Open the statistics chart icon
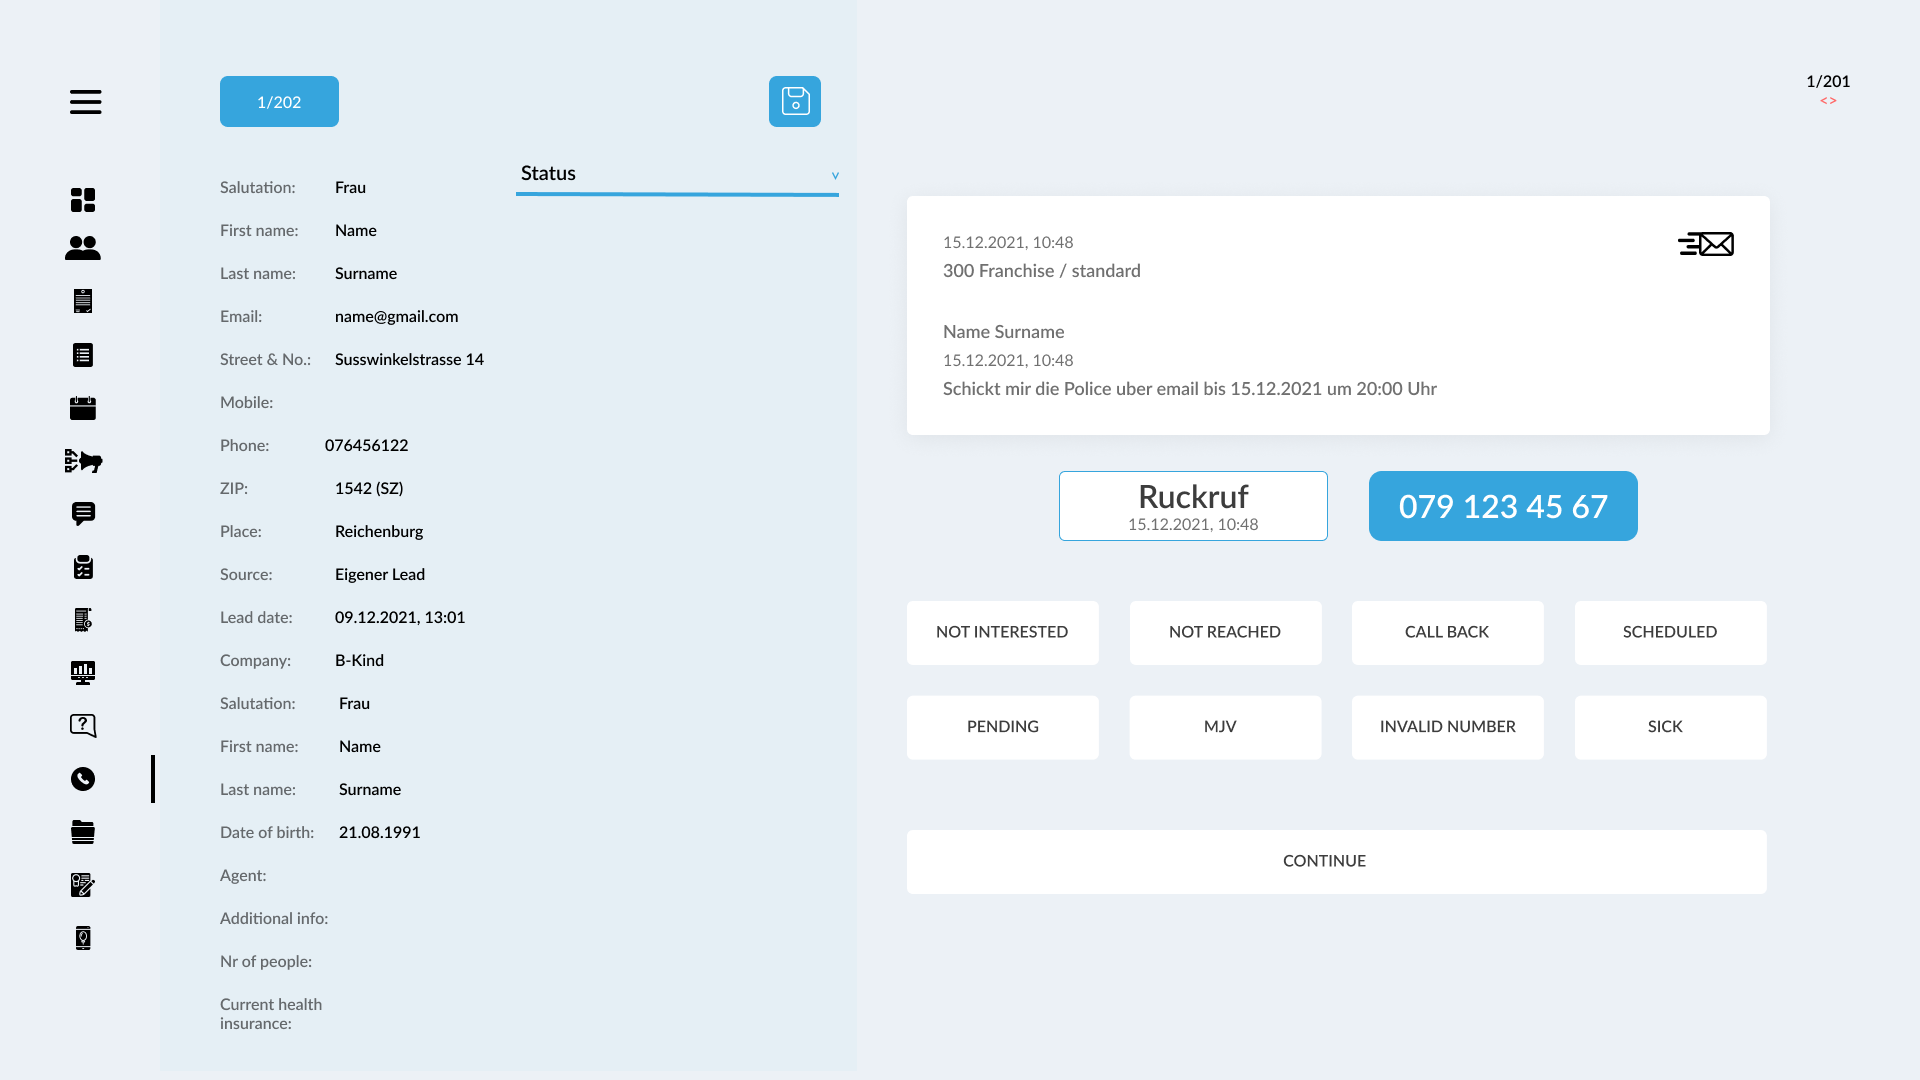This screenshot has width=1920, height=1080. click(83, 673)
